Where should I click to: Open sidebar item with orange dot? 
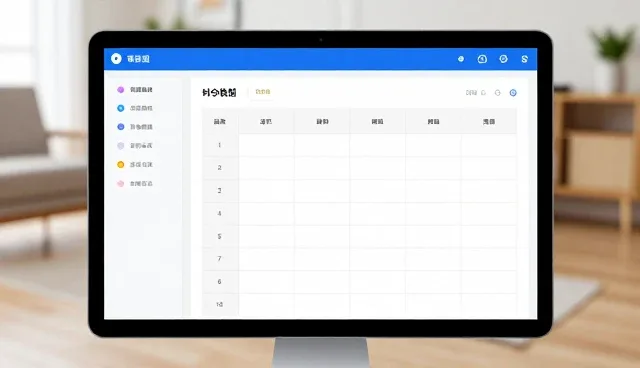coord(135,164)
